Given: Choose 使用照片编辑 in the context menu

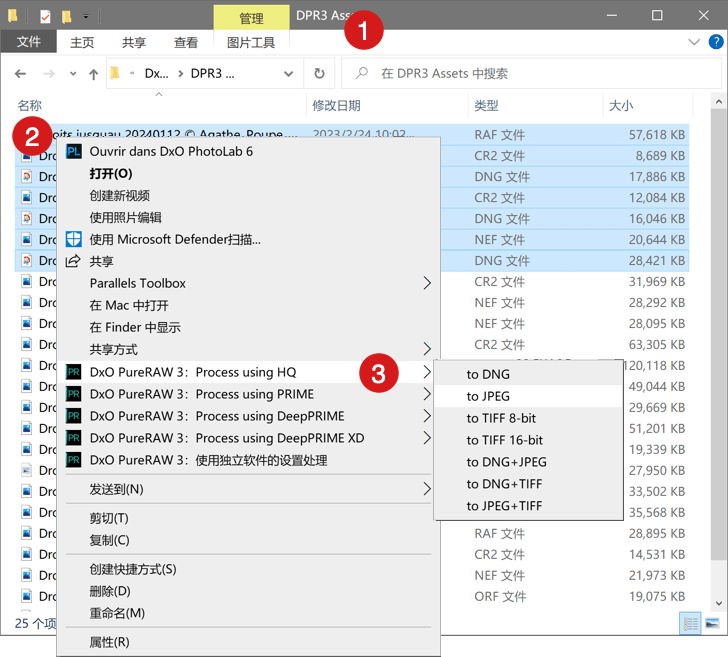Looking at the screenshot, I should click(x=249, y=217).
